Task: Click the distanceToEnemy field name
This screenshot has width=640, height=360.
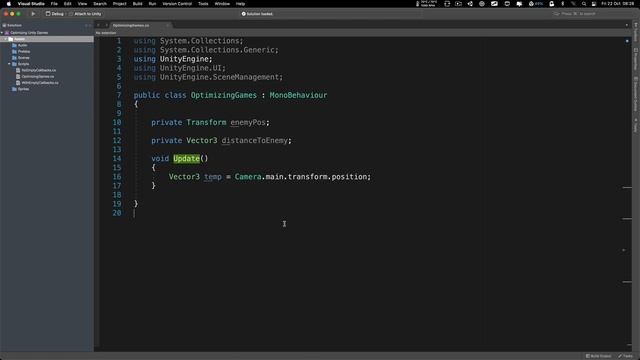Action: (x=255, y=140)
